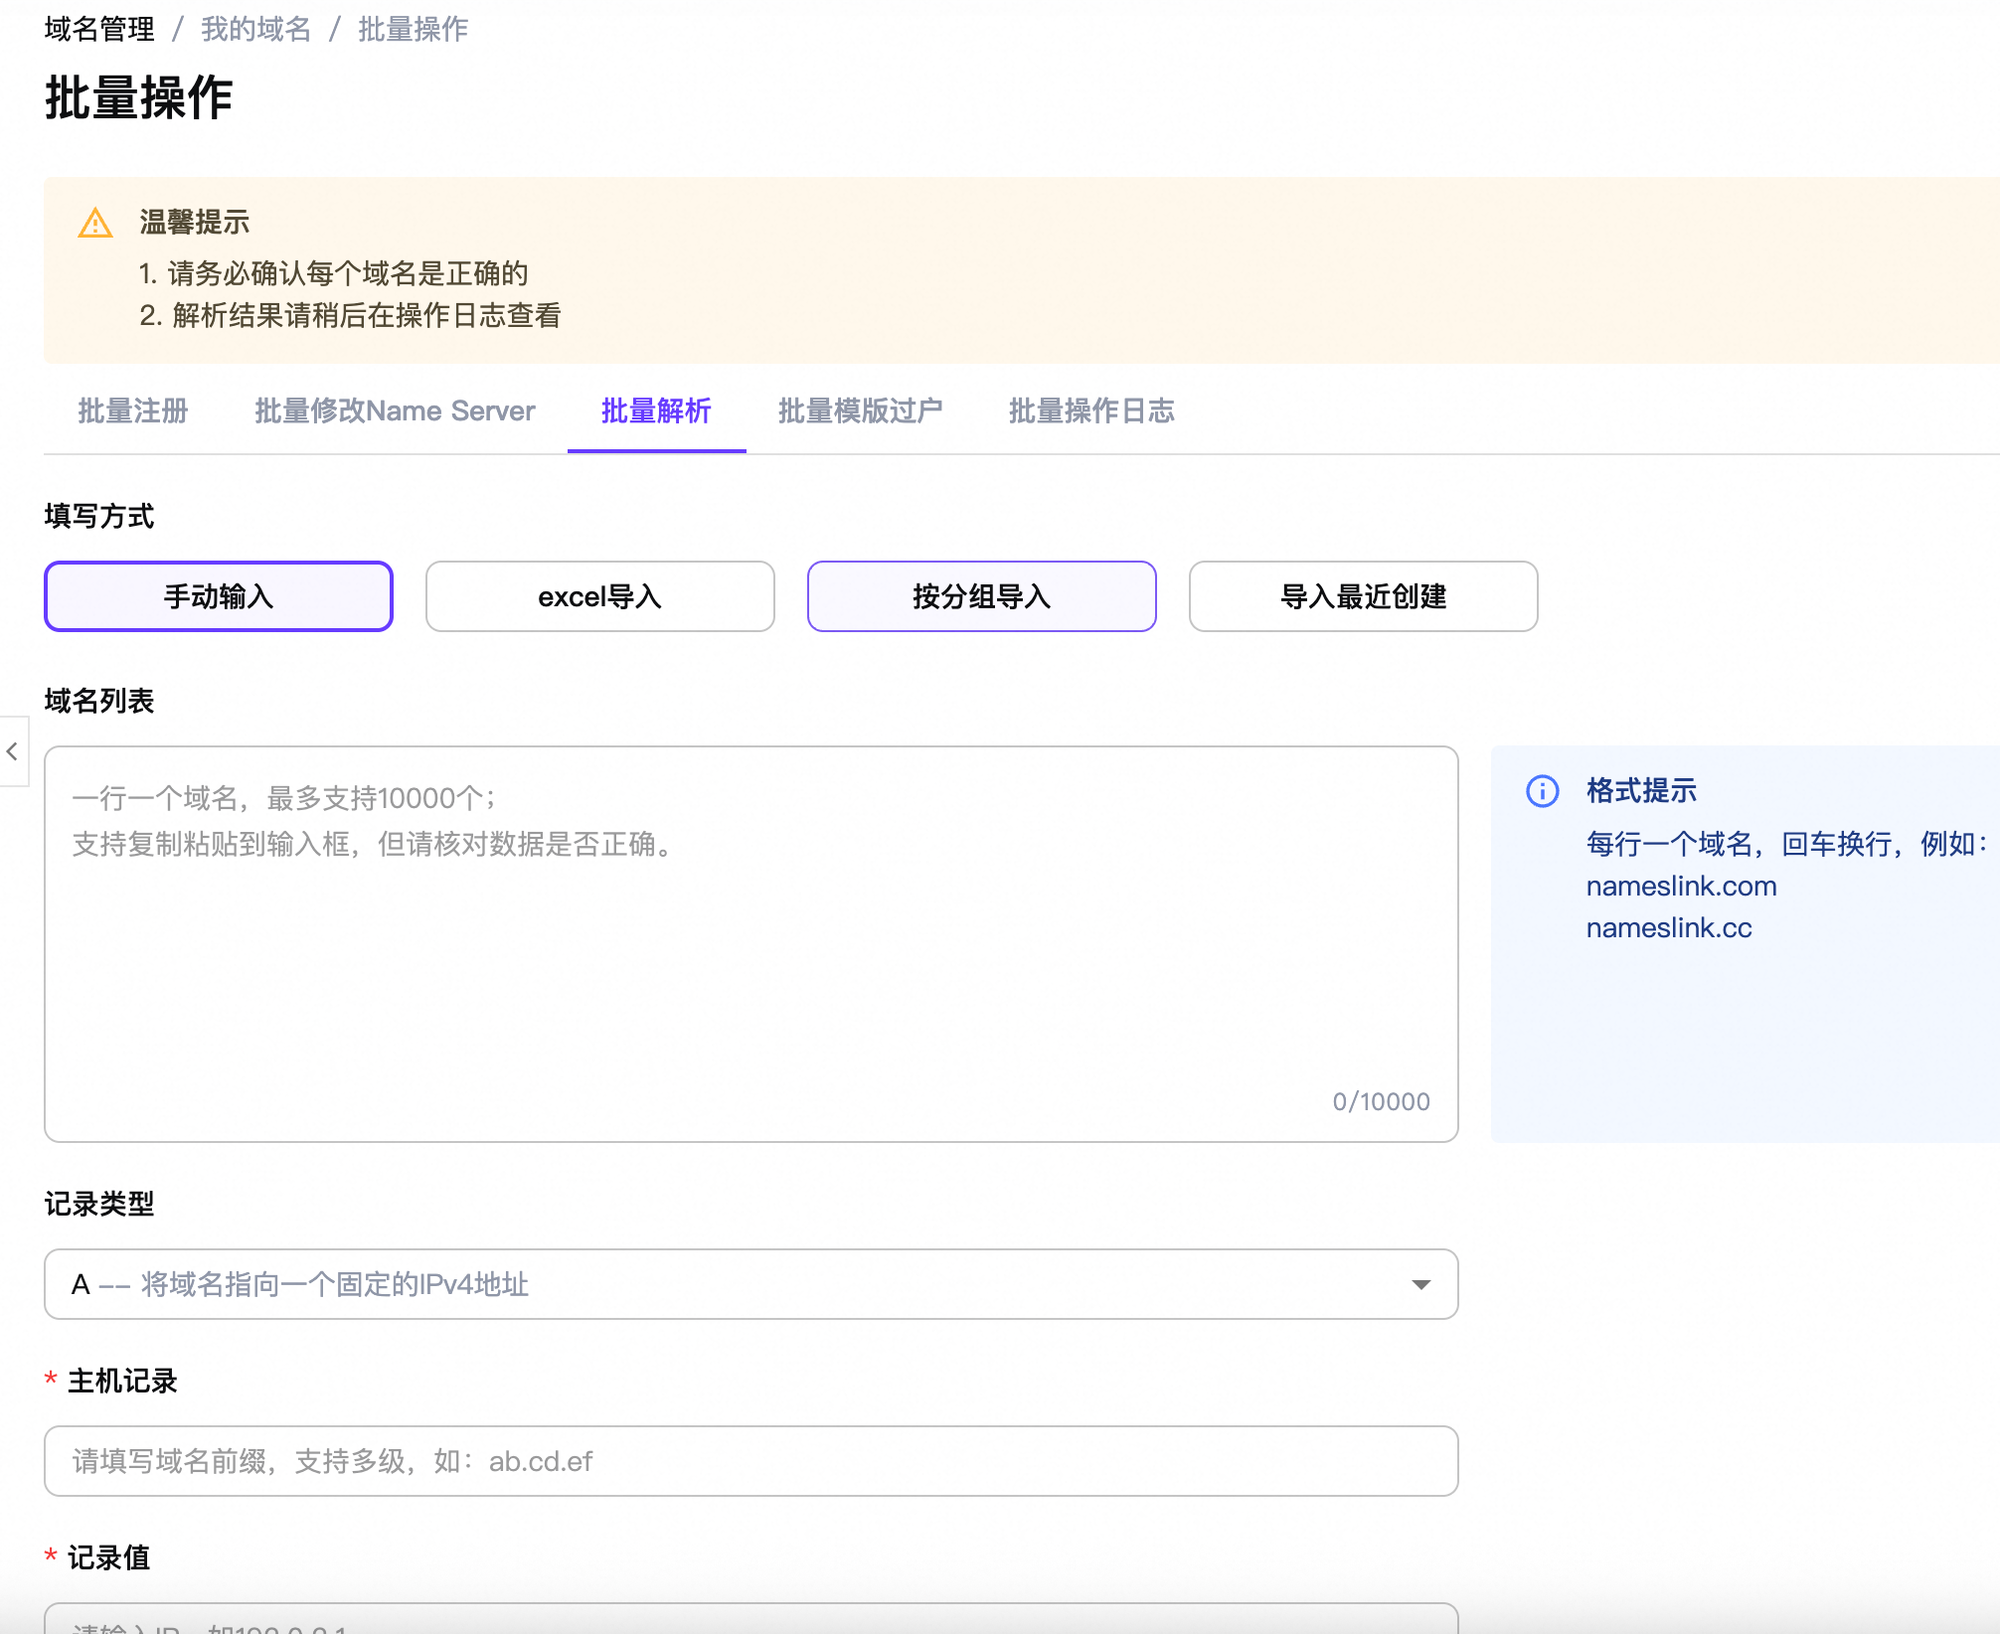The width and height of the screenshot is (2000, 1634).
Task: Click the 批量操作 page title
Action: pos(139,98)
